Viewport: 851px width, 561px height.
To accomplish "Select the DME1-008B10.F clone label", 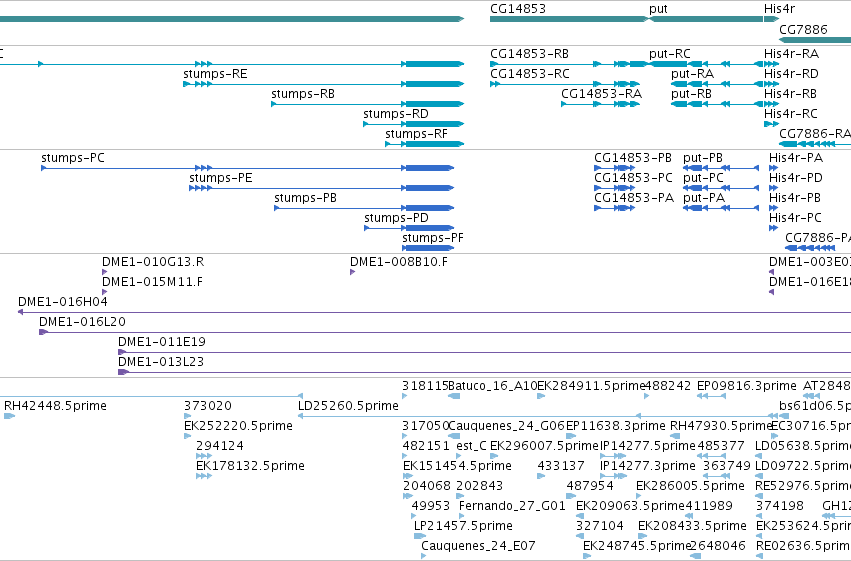I will pos(399,262).
